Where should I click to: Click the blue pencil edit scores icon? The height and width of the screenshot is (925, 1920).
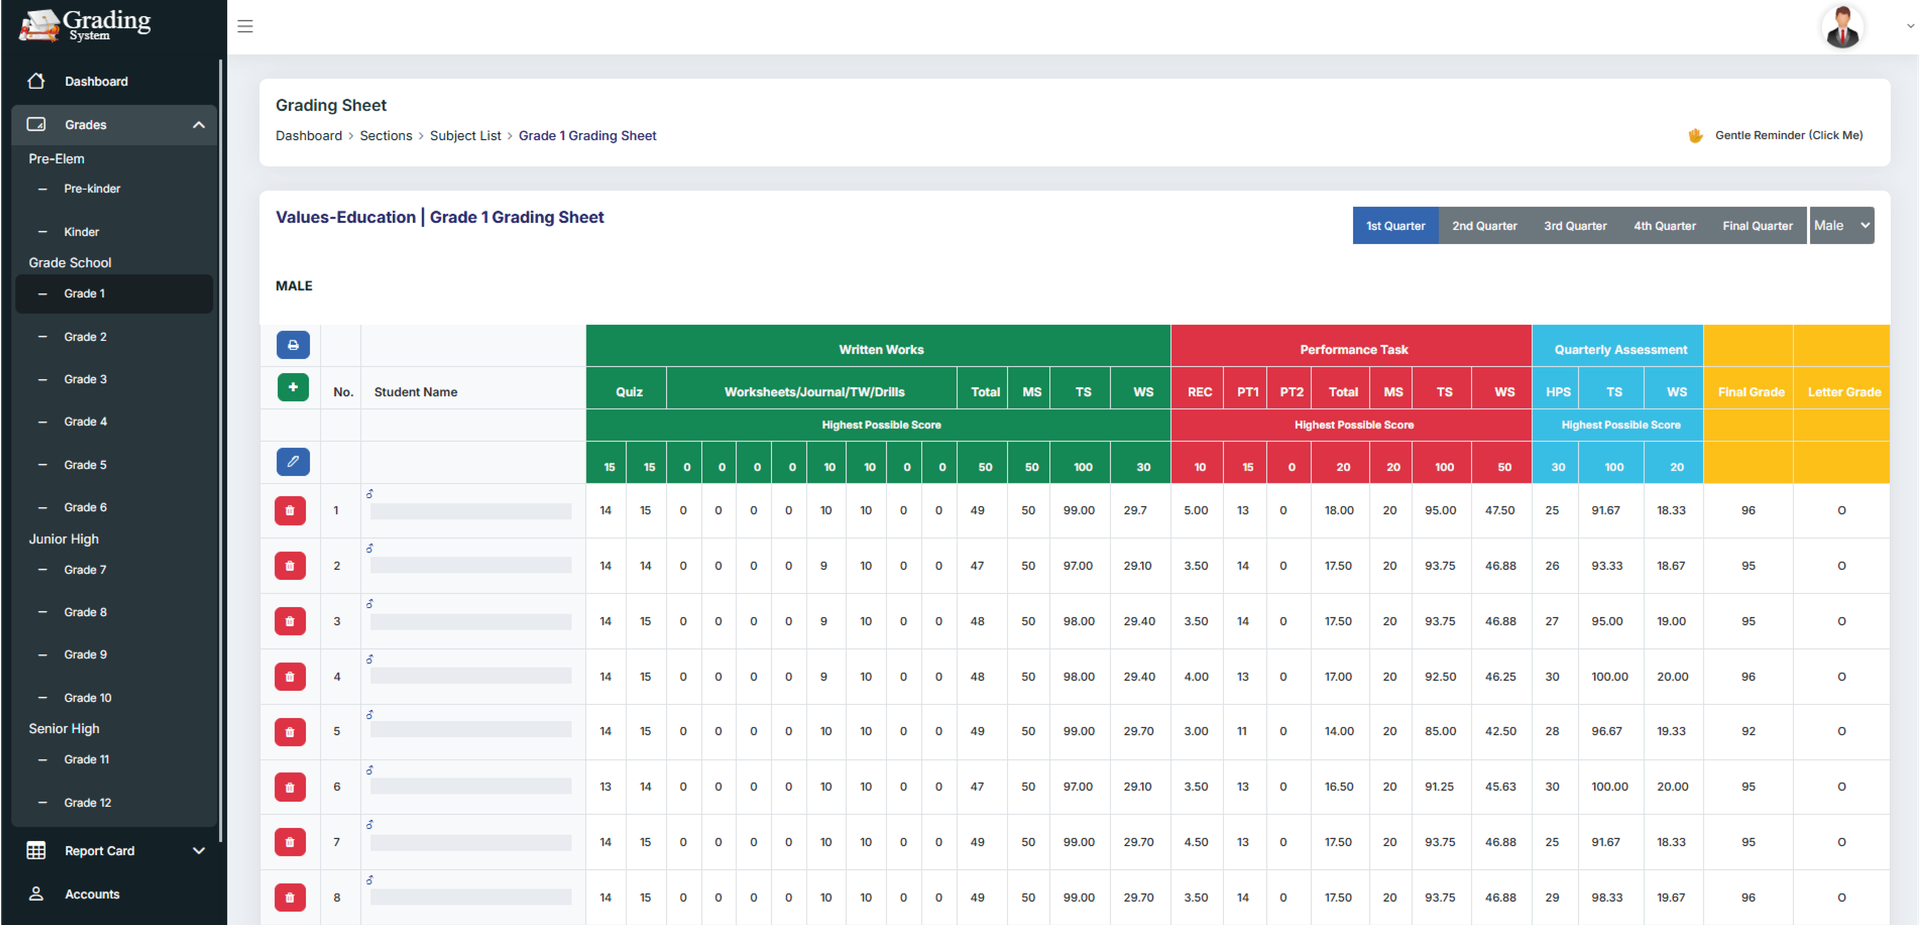(293, 462)
